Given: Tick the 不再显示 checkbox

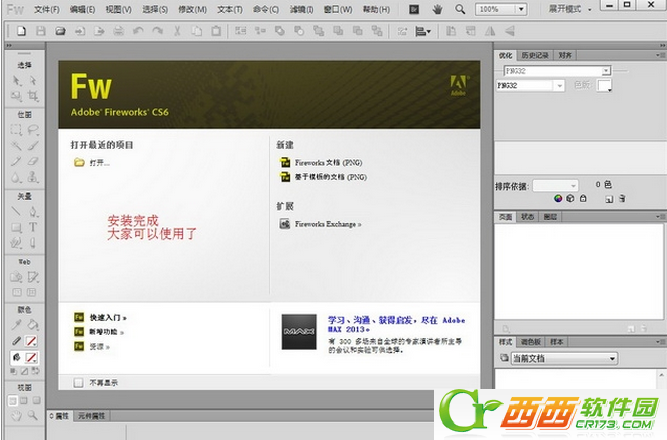Looking at the screenshot, I should (78, 383).
